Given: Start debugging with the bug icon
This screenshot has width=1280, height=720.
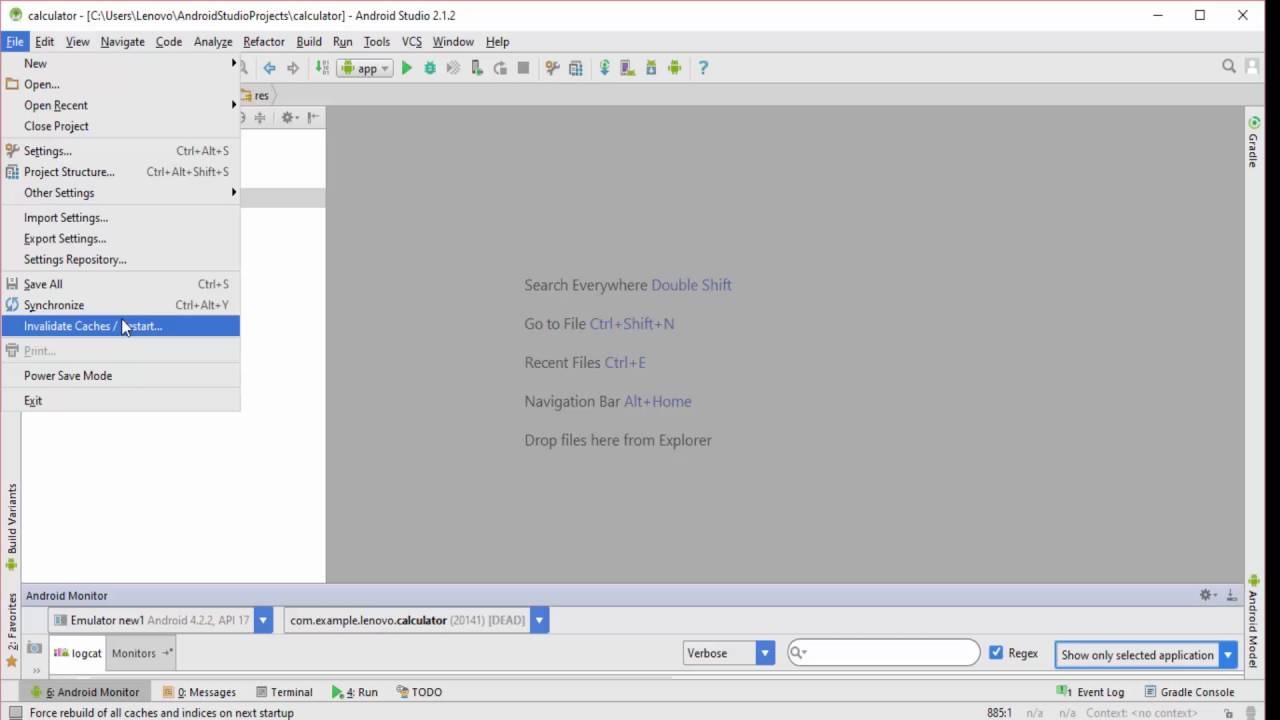Looking at the screenshot, I should pyautogui.click(x=430, y=68).
